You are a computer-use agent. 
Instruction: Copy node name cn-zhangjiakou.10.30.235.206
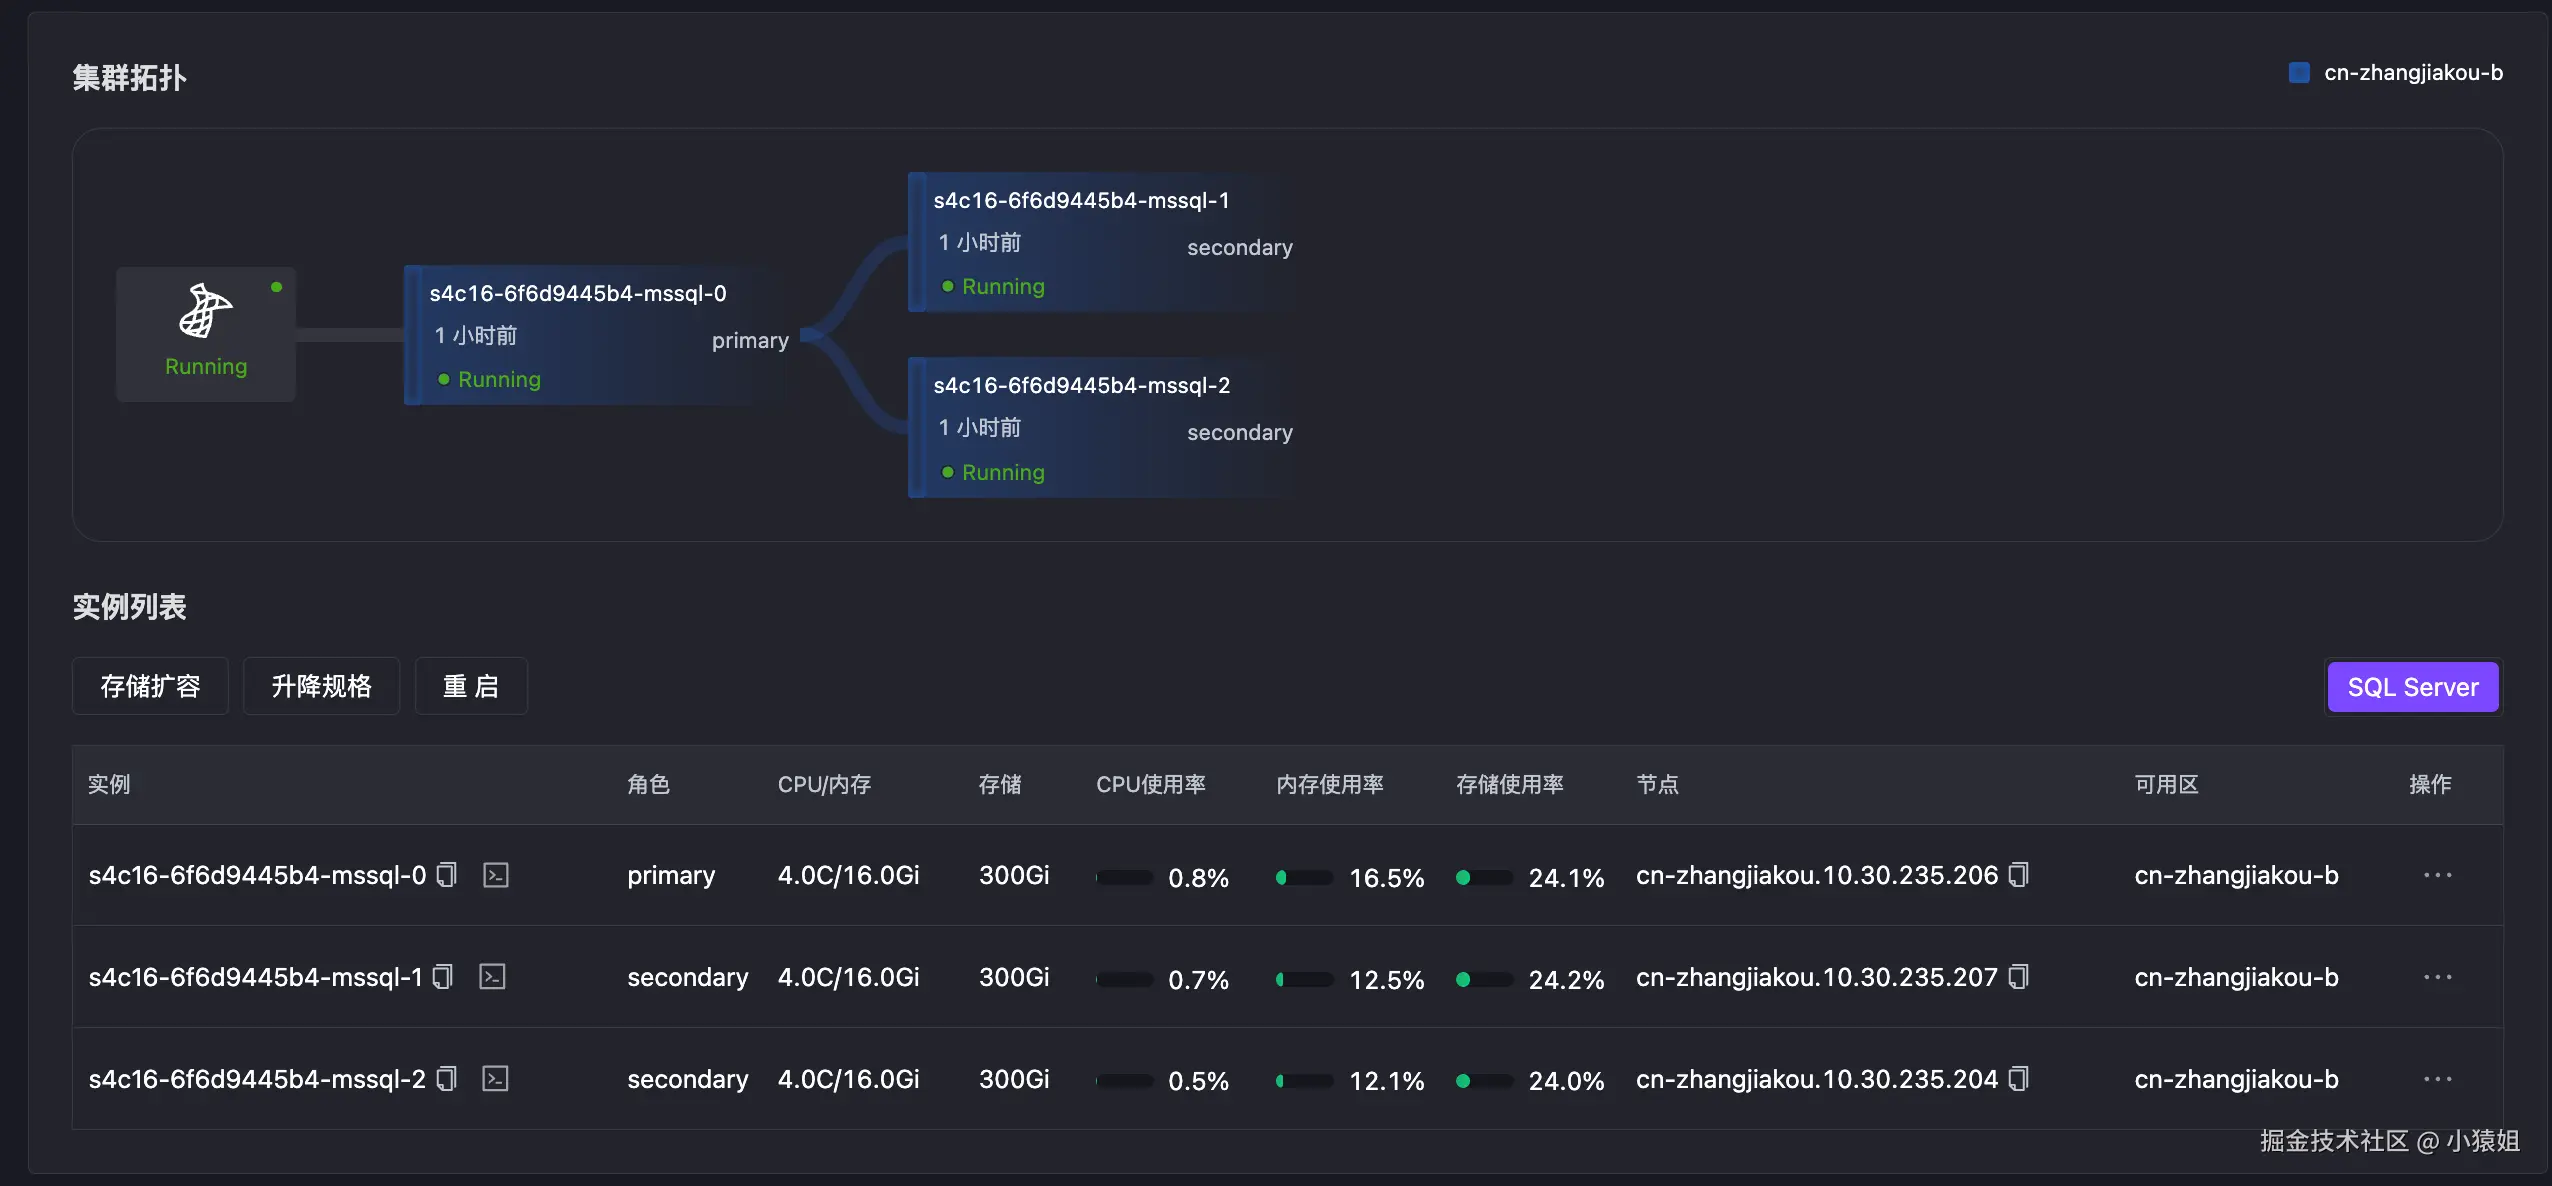(2019, 875)
